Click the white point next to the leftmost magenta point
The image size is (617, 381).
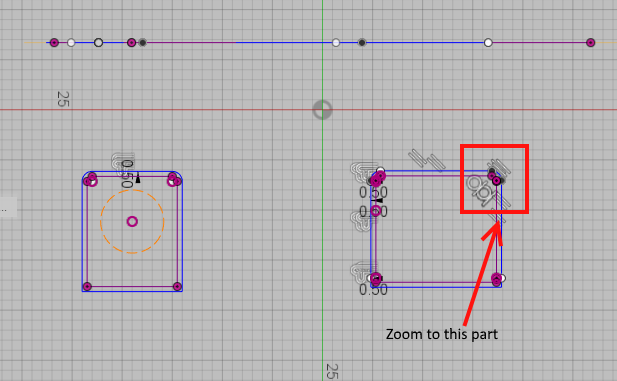click(71, 43)
